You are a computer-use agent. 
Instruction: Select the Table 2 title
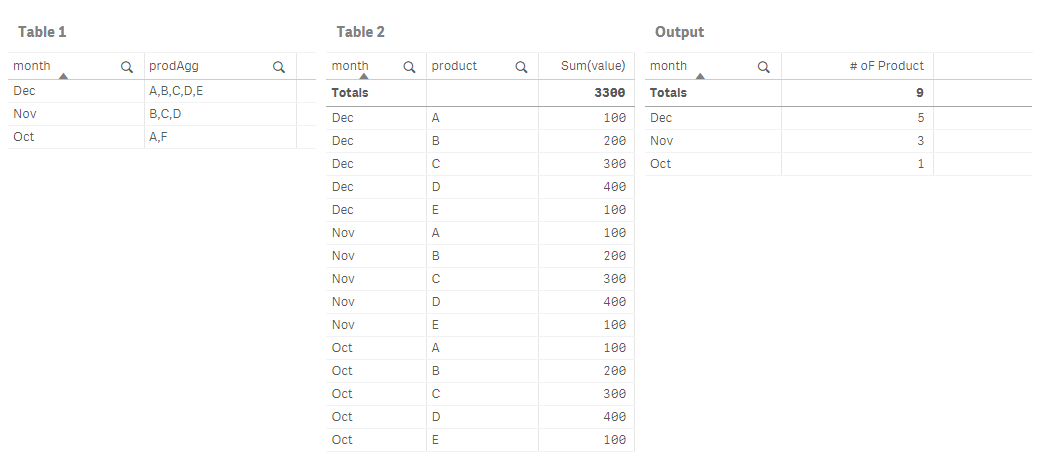pos(360,32)
